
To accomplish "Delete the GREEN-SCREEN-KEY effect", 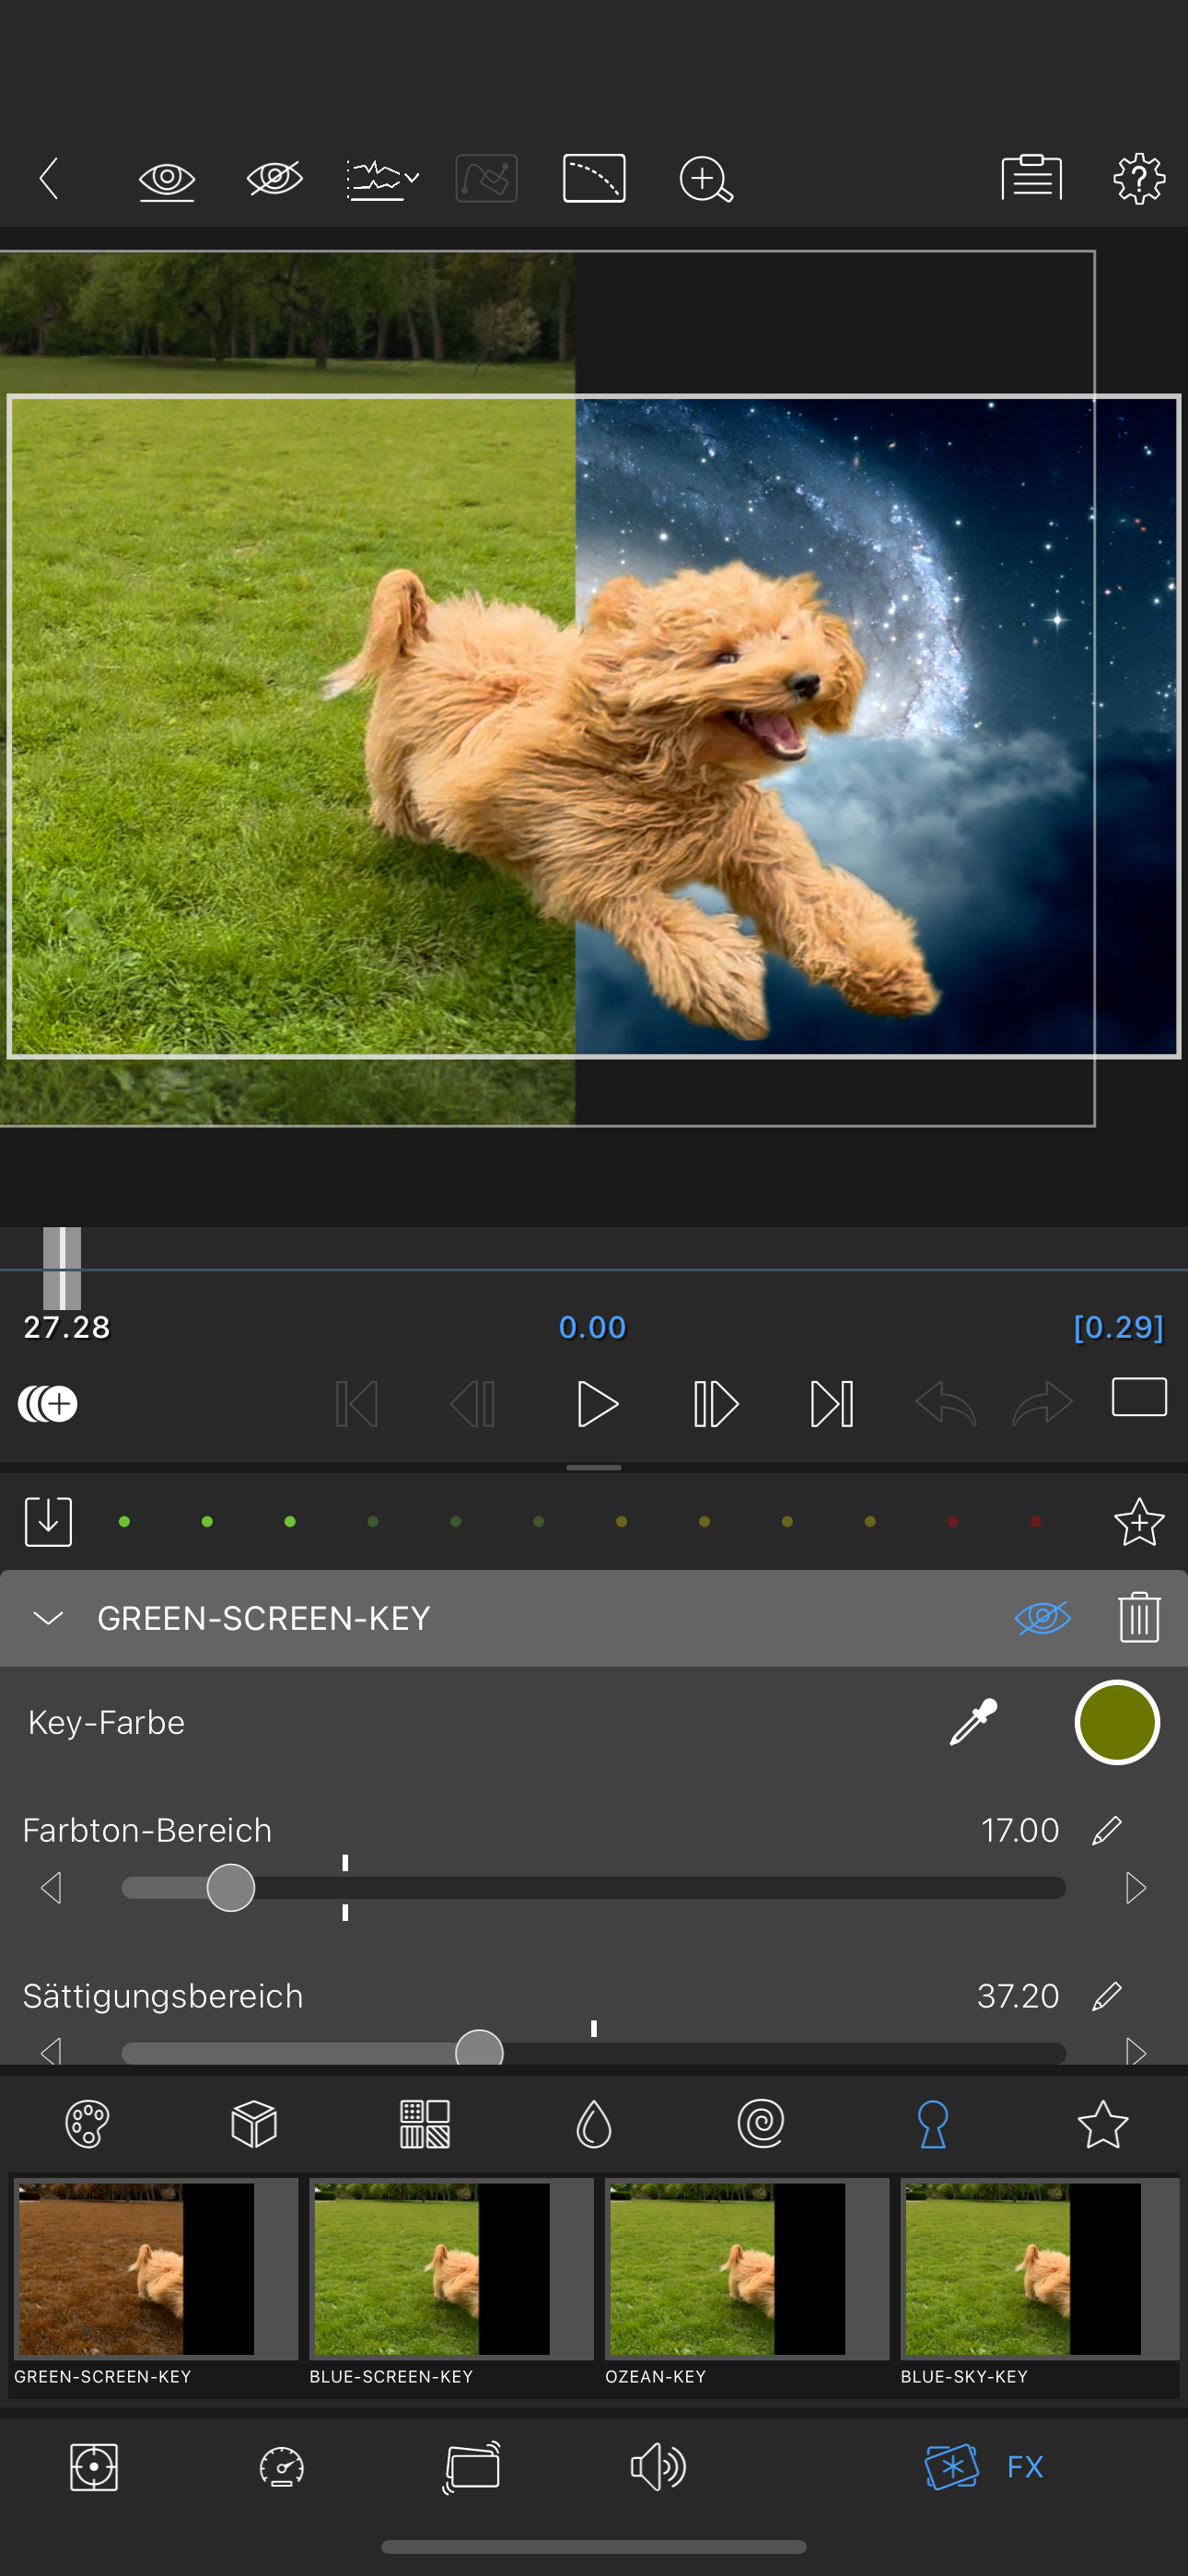I will pos(1139,1617).
